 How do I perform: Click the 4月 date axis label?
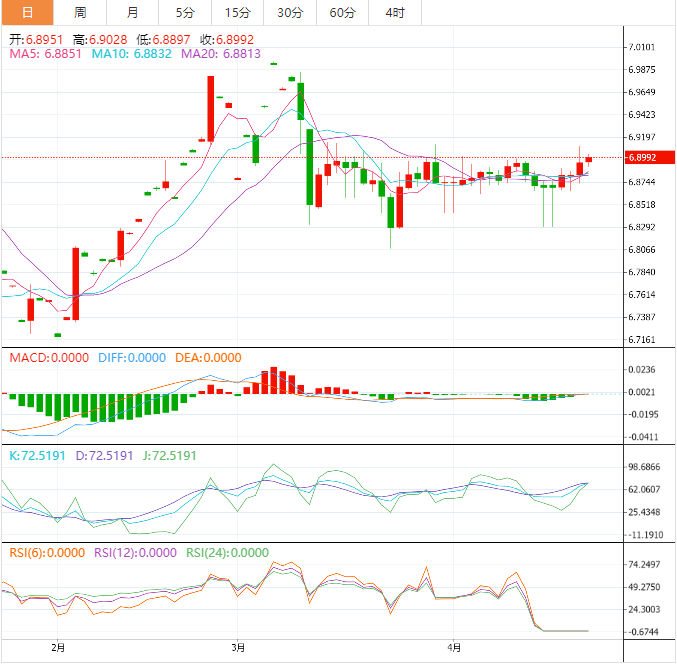(x=454, y=648)
